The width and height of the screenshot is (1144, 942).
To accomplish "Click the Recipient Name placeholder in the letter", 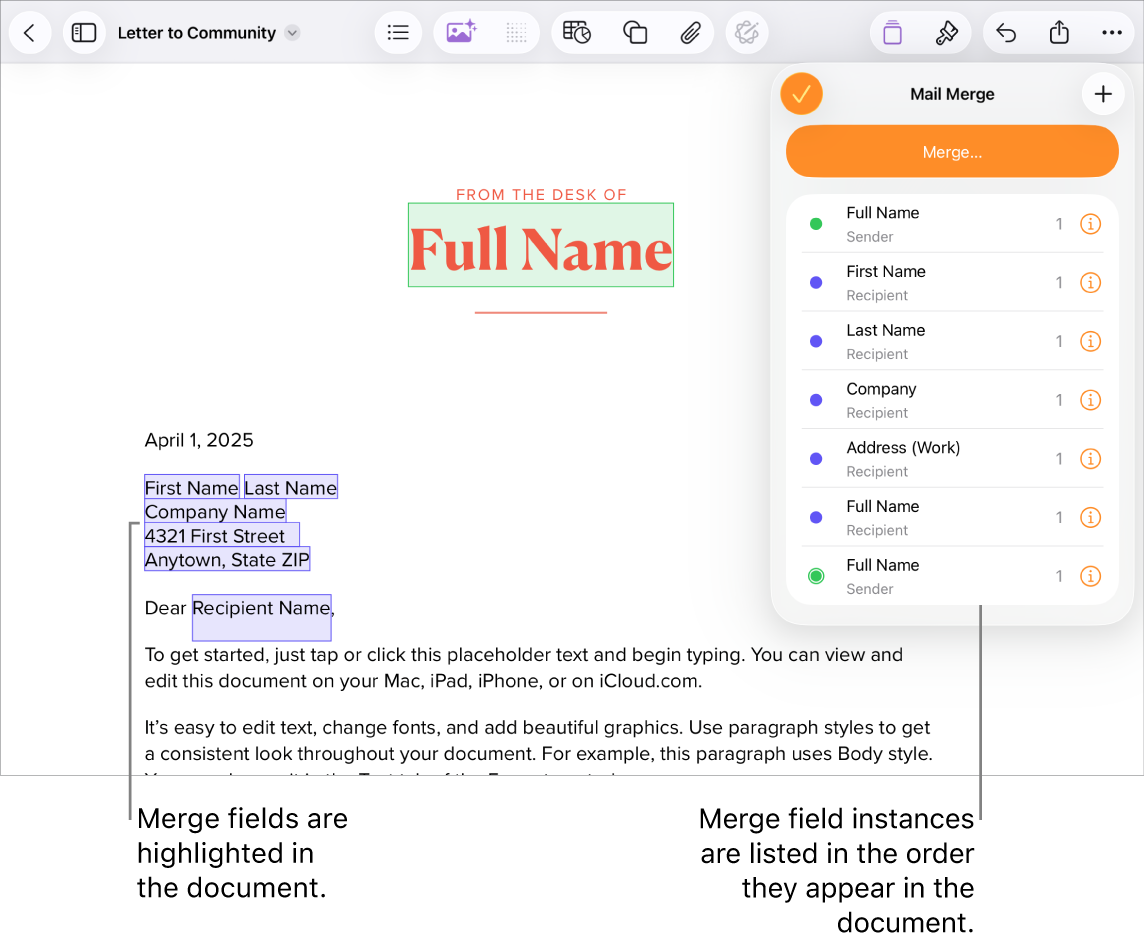I will pos(261,608).
